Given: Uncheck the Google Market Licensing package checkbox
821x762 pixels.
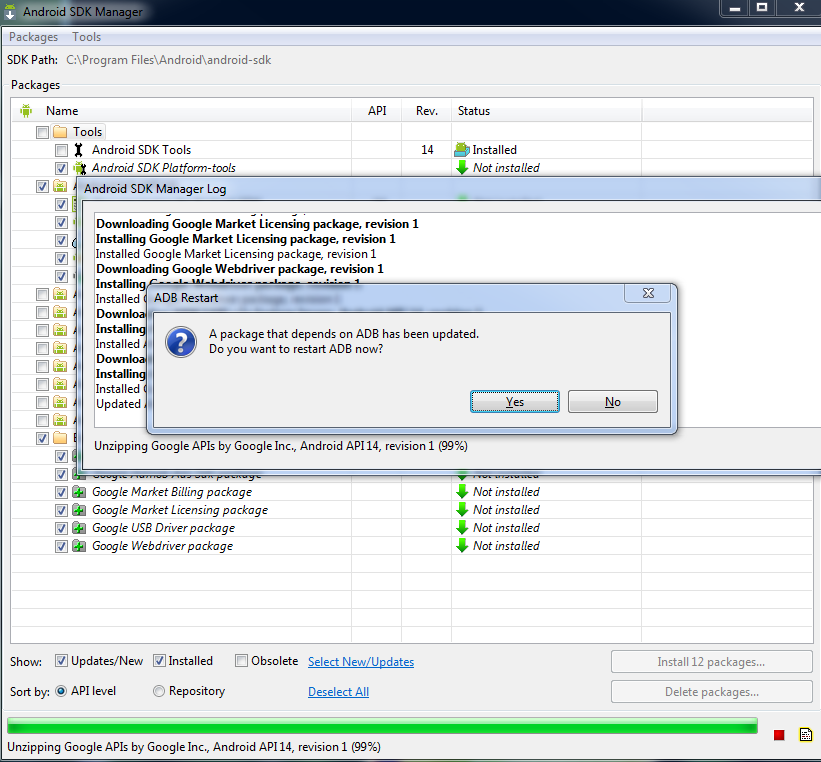Looking at the screenshot, I should pyautogui.click(x=61, y=510).
